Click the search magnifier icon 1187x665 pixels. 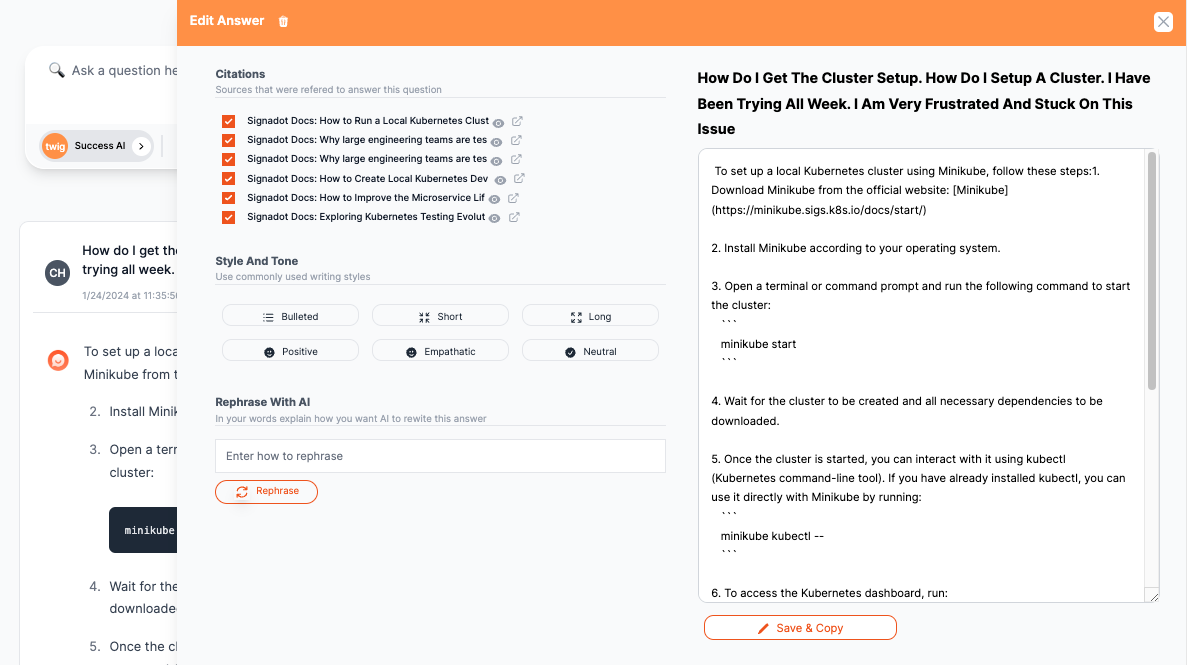tap(56, 70)
